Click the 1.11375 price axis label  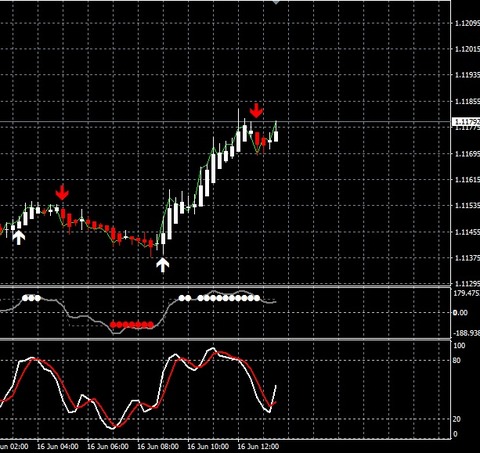coord(467,258)
